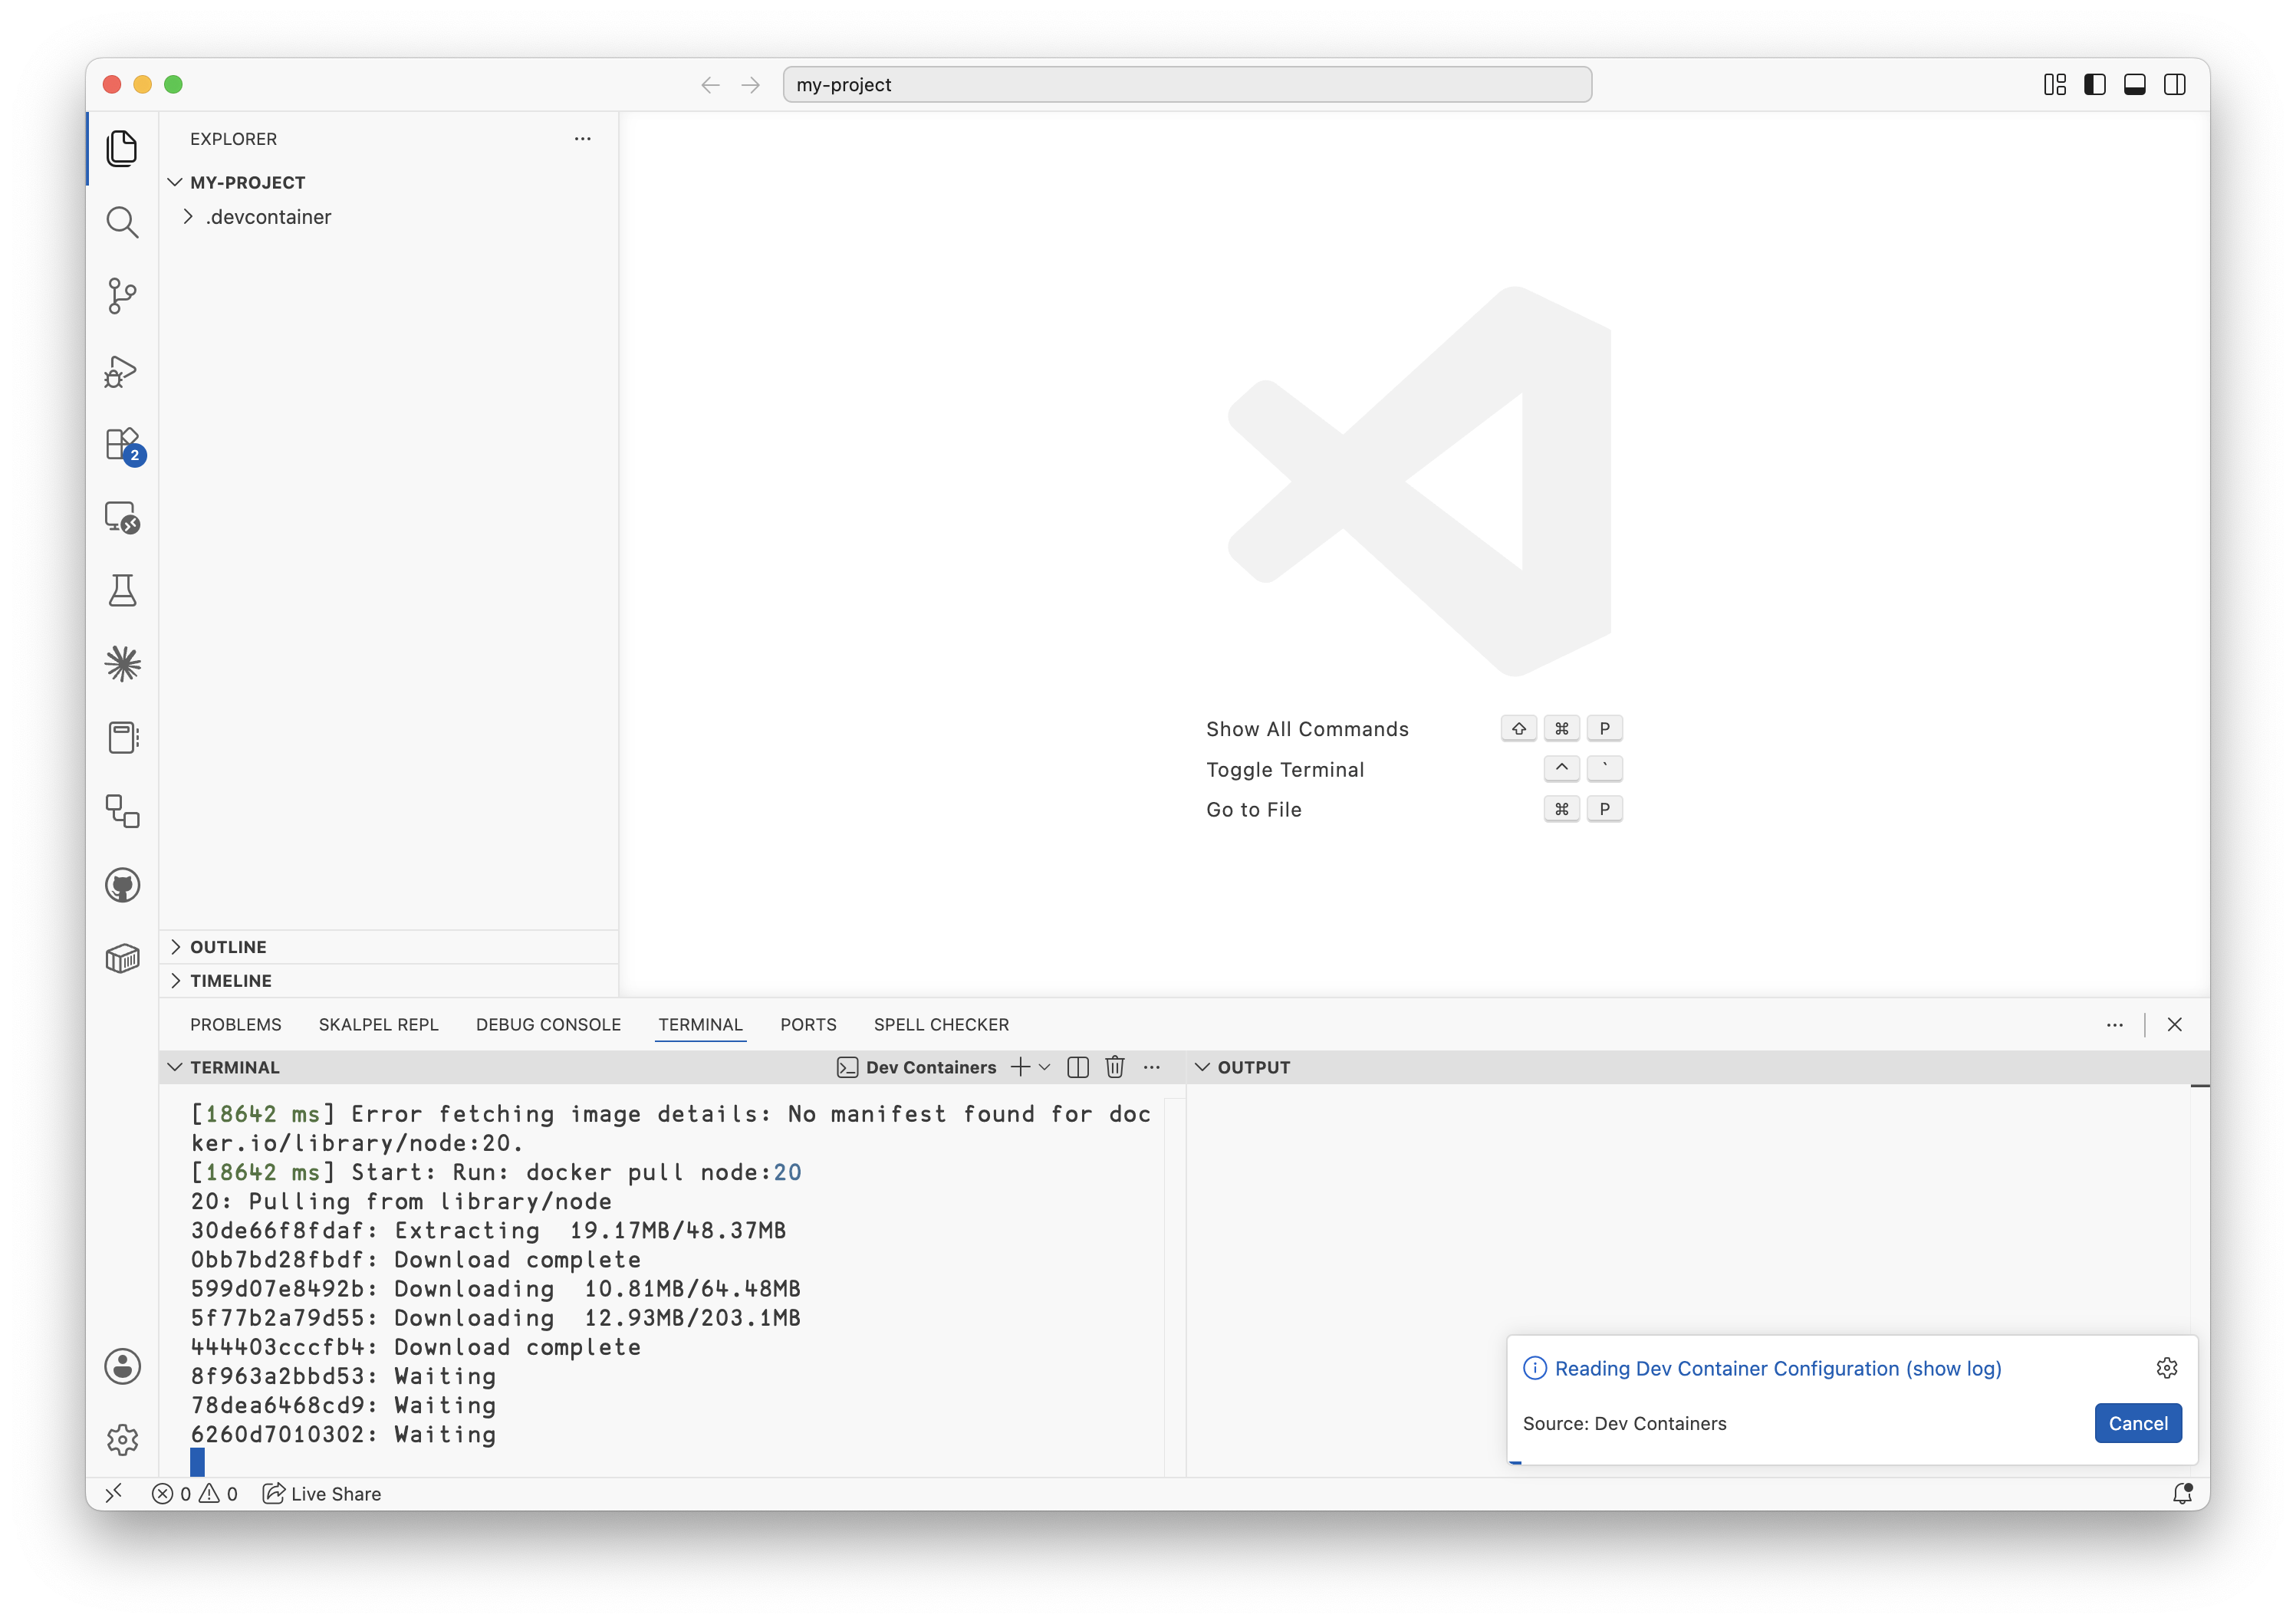Click Reading Dev Container Configuration show log link
This screenshot has height=1624, width=2296.
(1778, 1368)
